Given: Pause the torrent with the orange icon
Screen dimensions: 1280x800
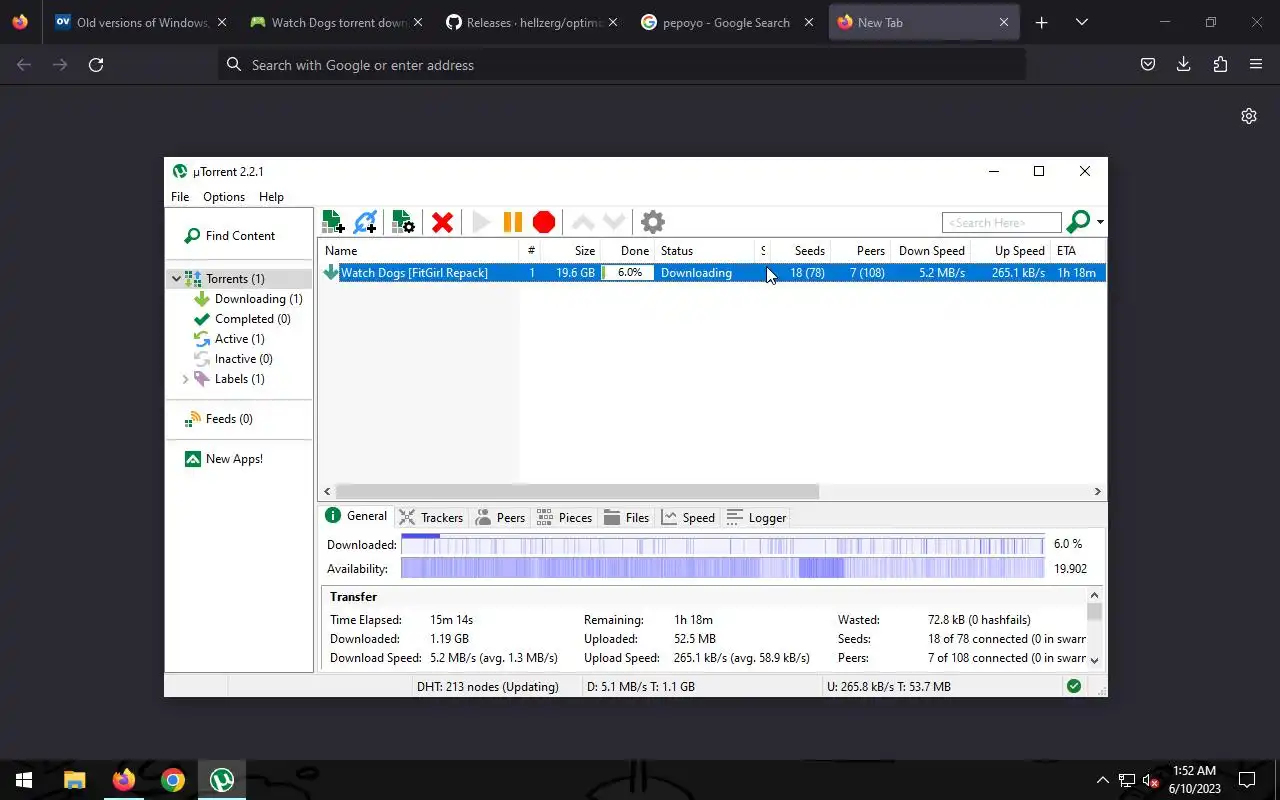Looking at the screenshot, I should pos(512,222).
